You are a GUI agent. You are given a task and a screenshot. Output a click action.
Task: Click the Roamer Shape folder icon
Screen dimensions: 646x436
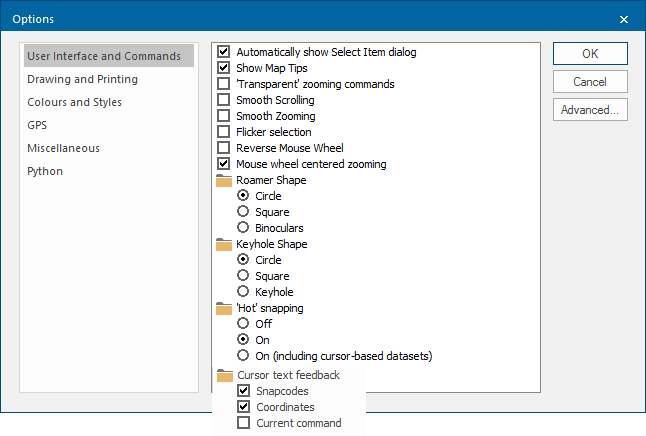tap(224, 180)
